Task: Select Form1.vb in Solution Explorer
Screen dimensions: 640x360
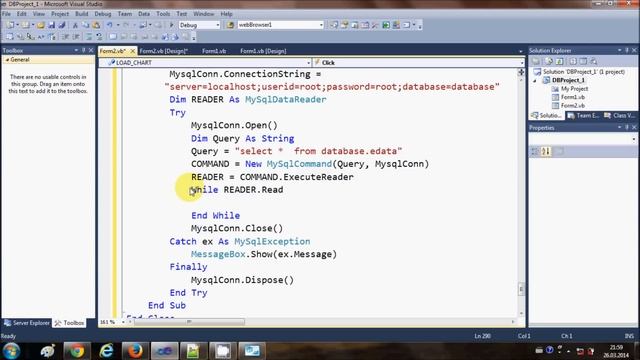Action: pyautogui.click(x=573, y=97)
